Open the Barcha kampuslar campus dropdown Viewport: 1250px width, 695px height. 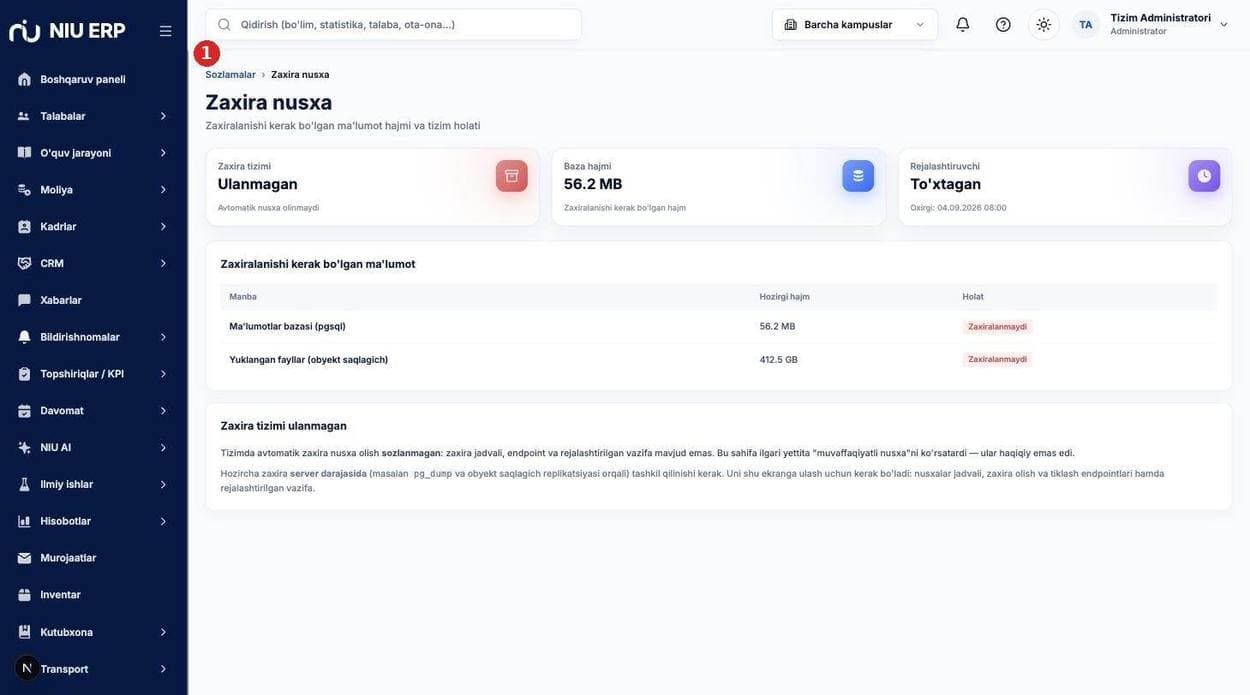pyautogui.click(x=855, y=24)
